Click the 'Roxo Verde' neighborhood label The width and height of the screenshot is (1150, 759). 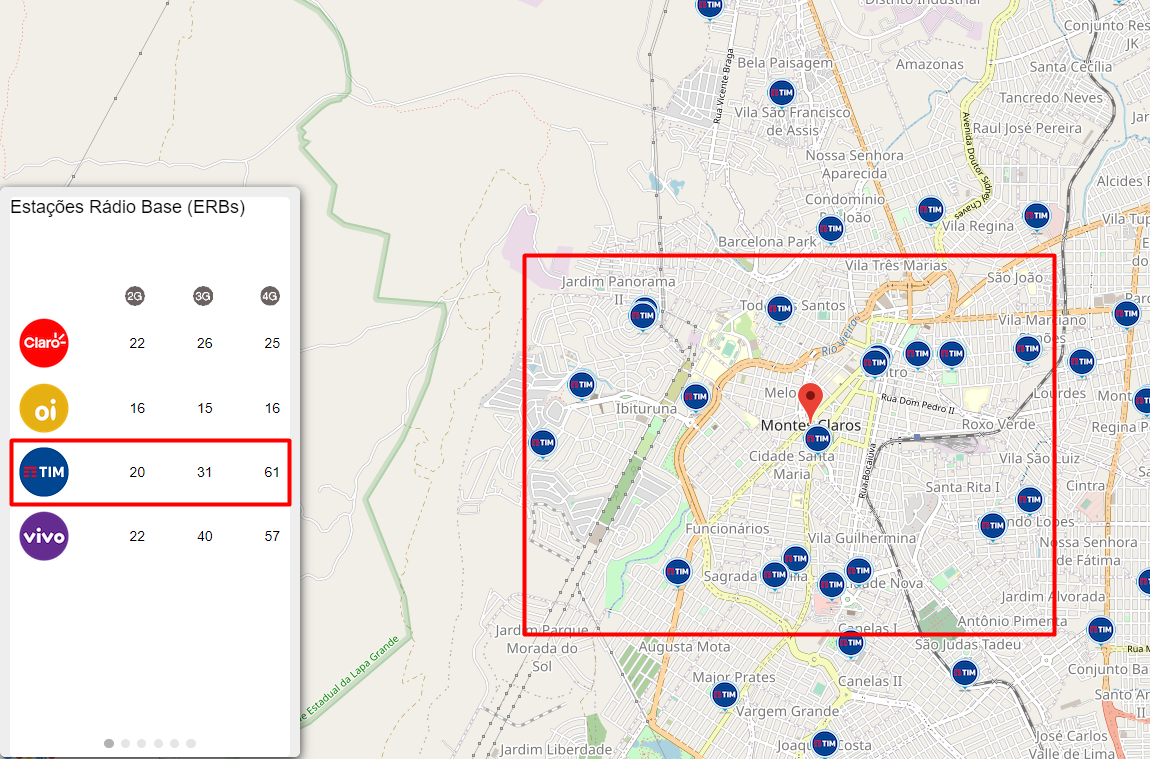click(x=998, y=424)
